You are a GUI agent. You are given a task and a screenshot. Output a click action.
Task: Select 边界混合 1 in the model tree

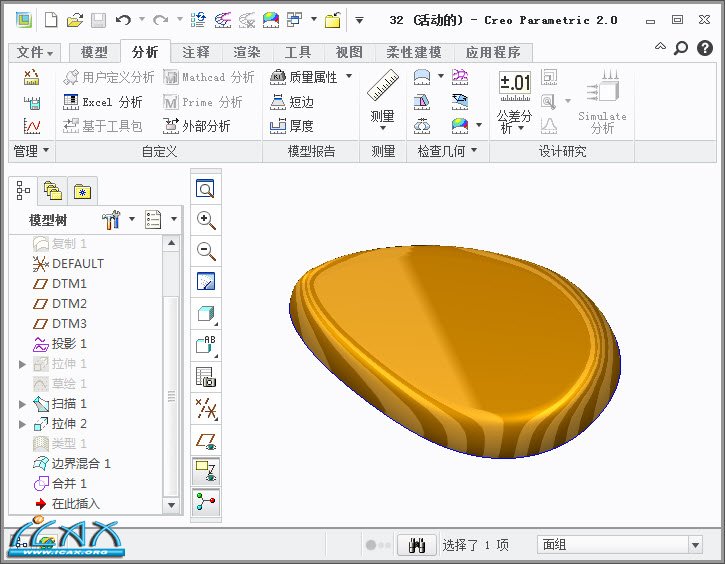point(81,464)
